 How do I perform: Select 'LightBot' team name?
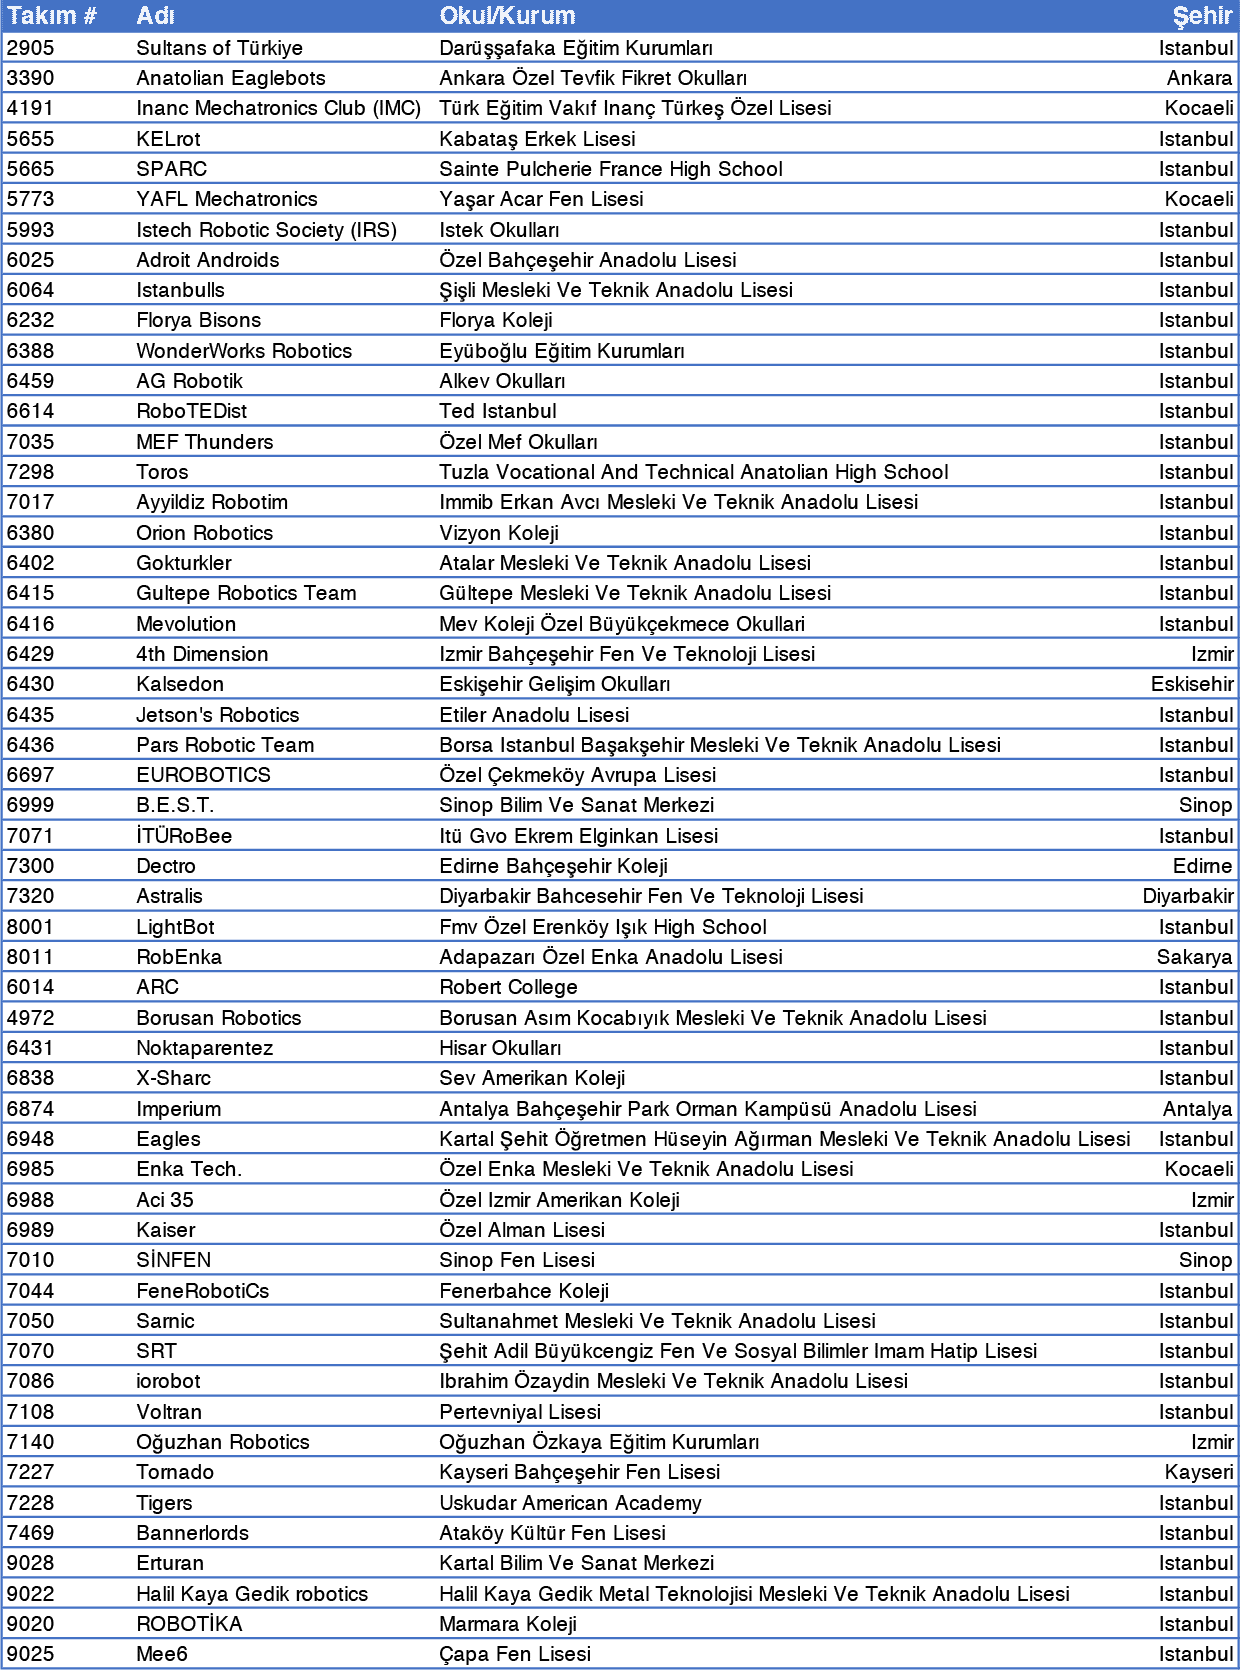point(175,927)
